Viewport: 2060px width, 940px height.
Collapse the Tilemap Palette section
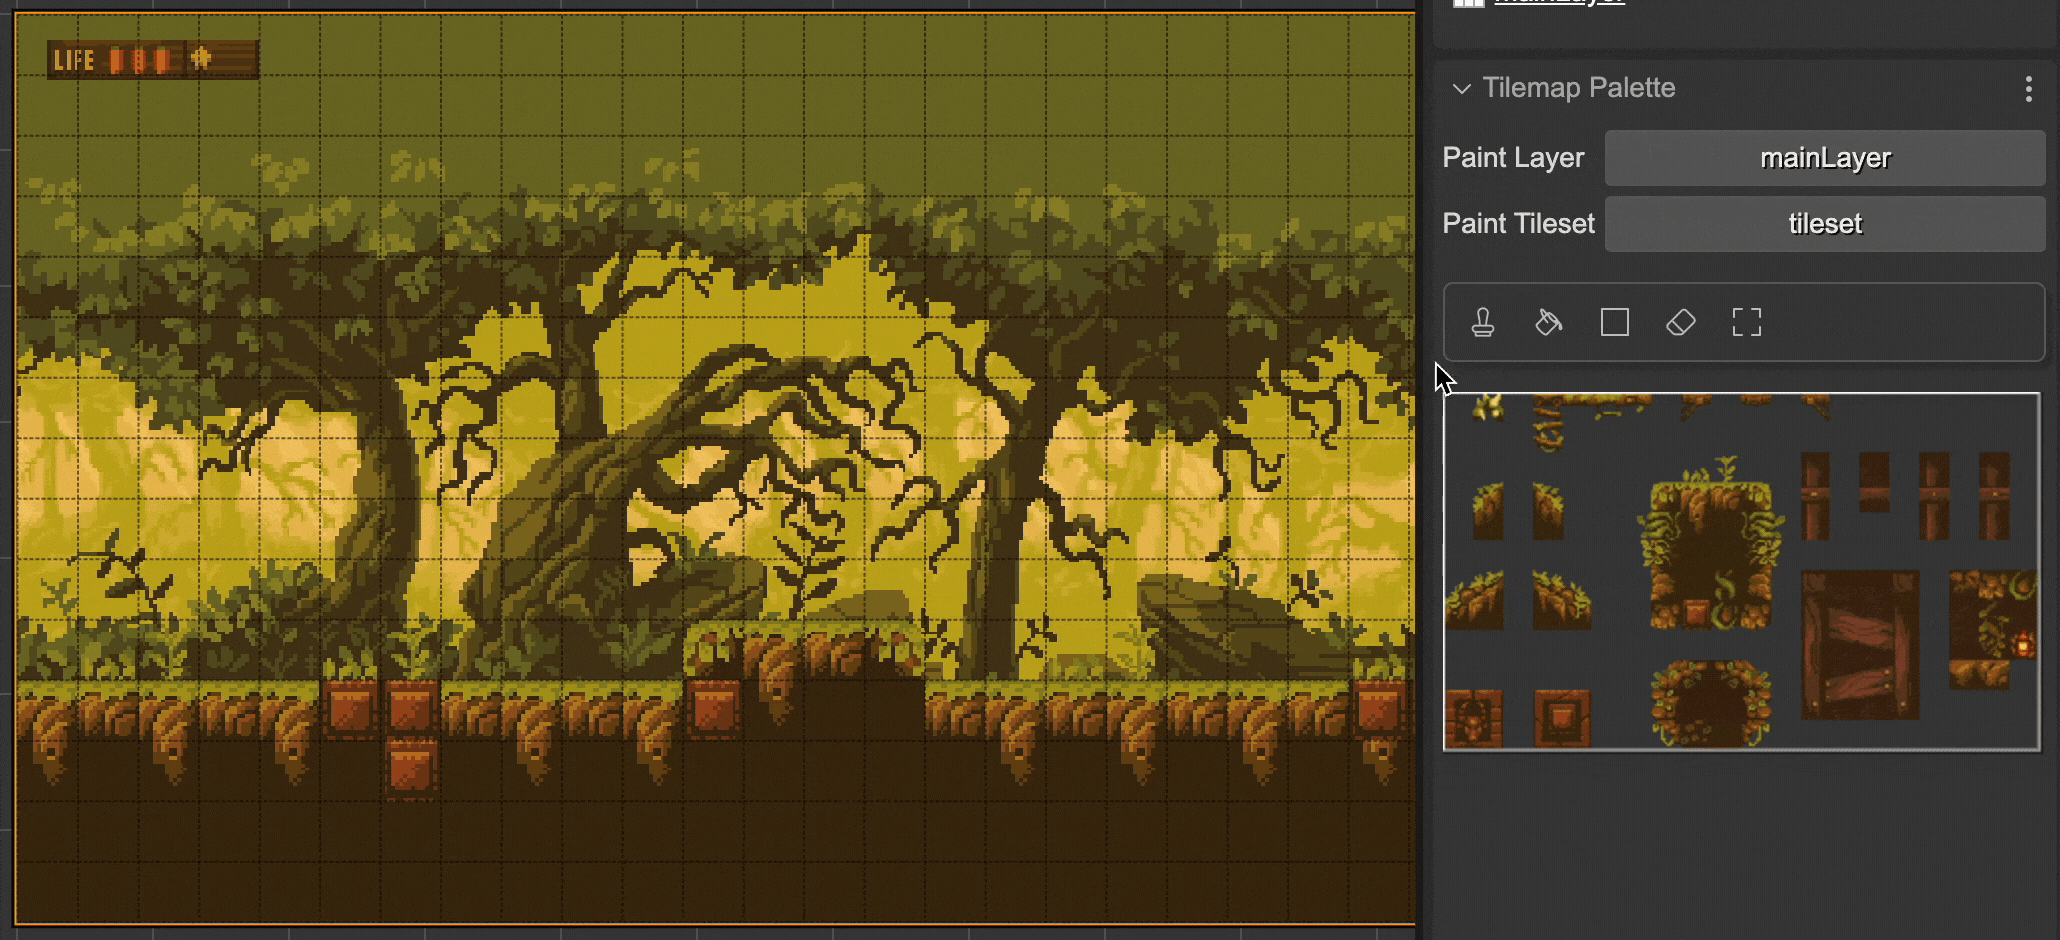pyautogui.click(x=1462, y=88)
